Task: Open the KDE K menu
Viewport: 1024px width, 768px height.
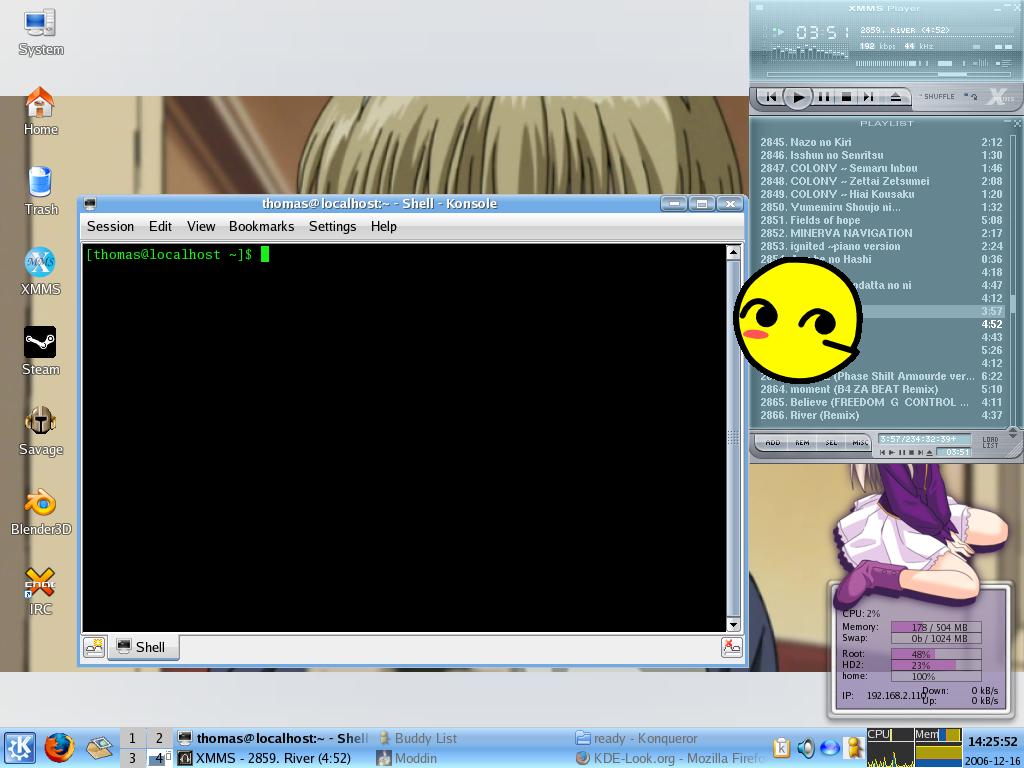Action: [x=20, y=748]
